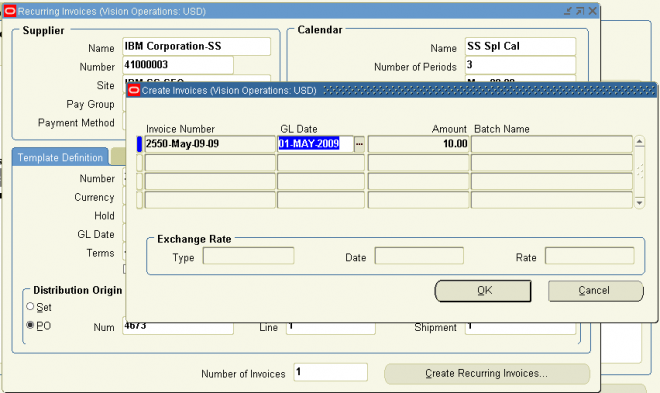Click Batch Name field in first row
This screenshot has width=660, height=393.
point(552,144)
